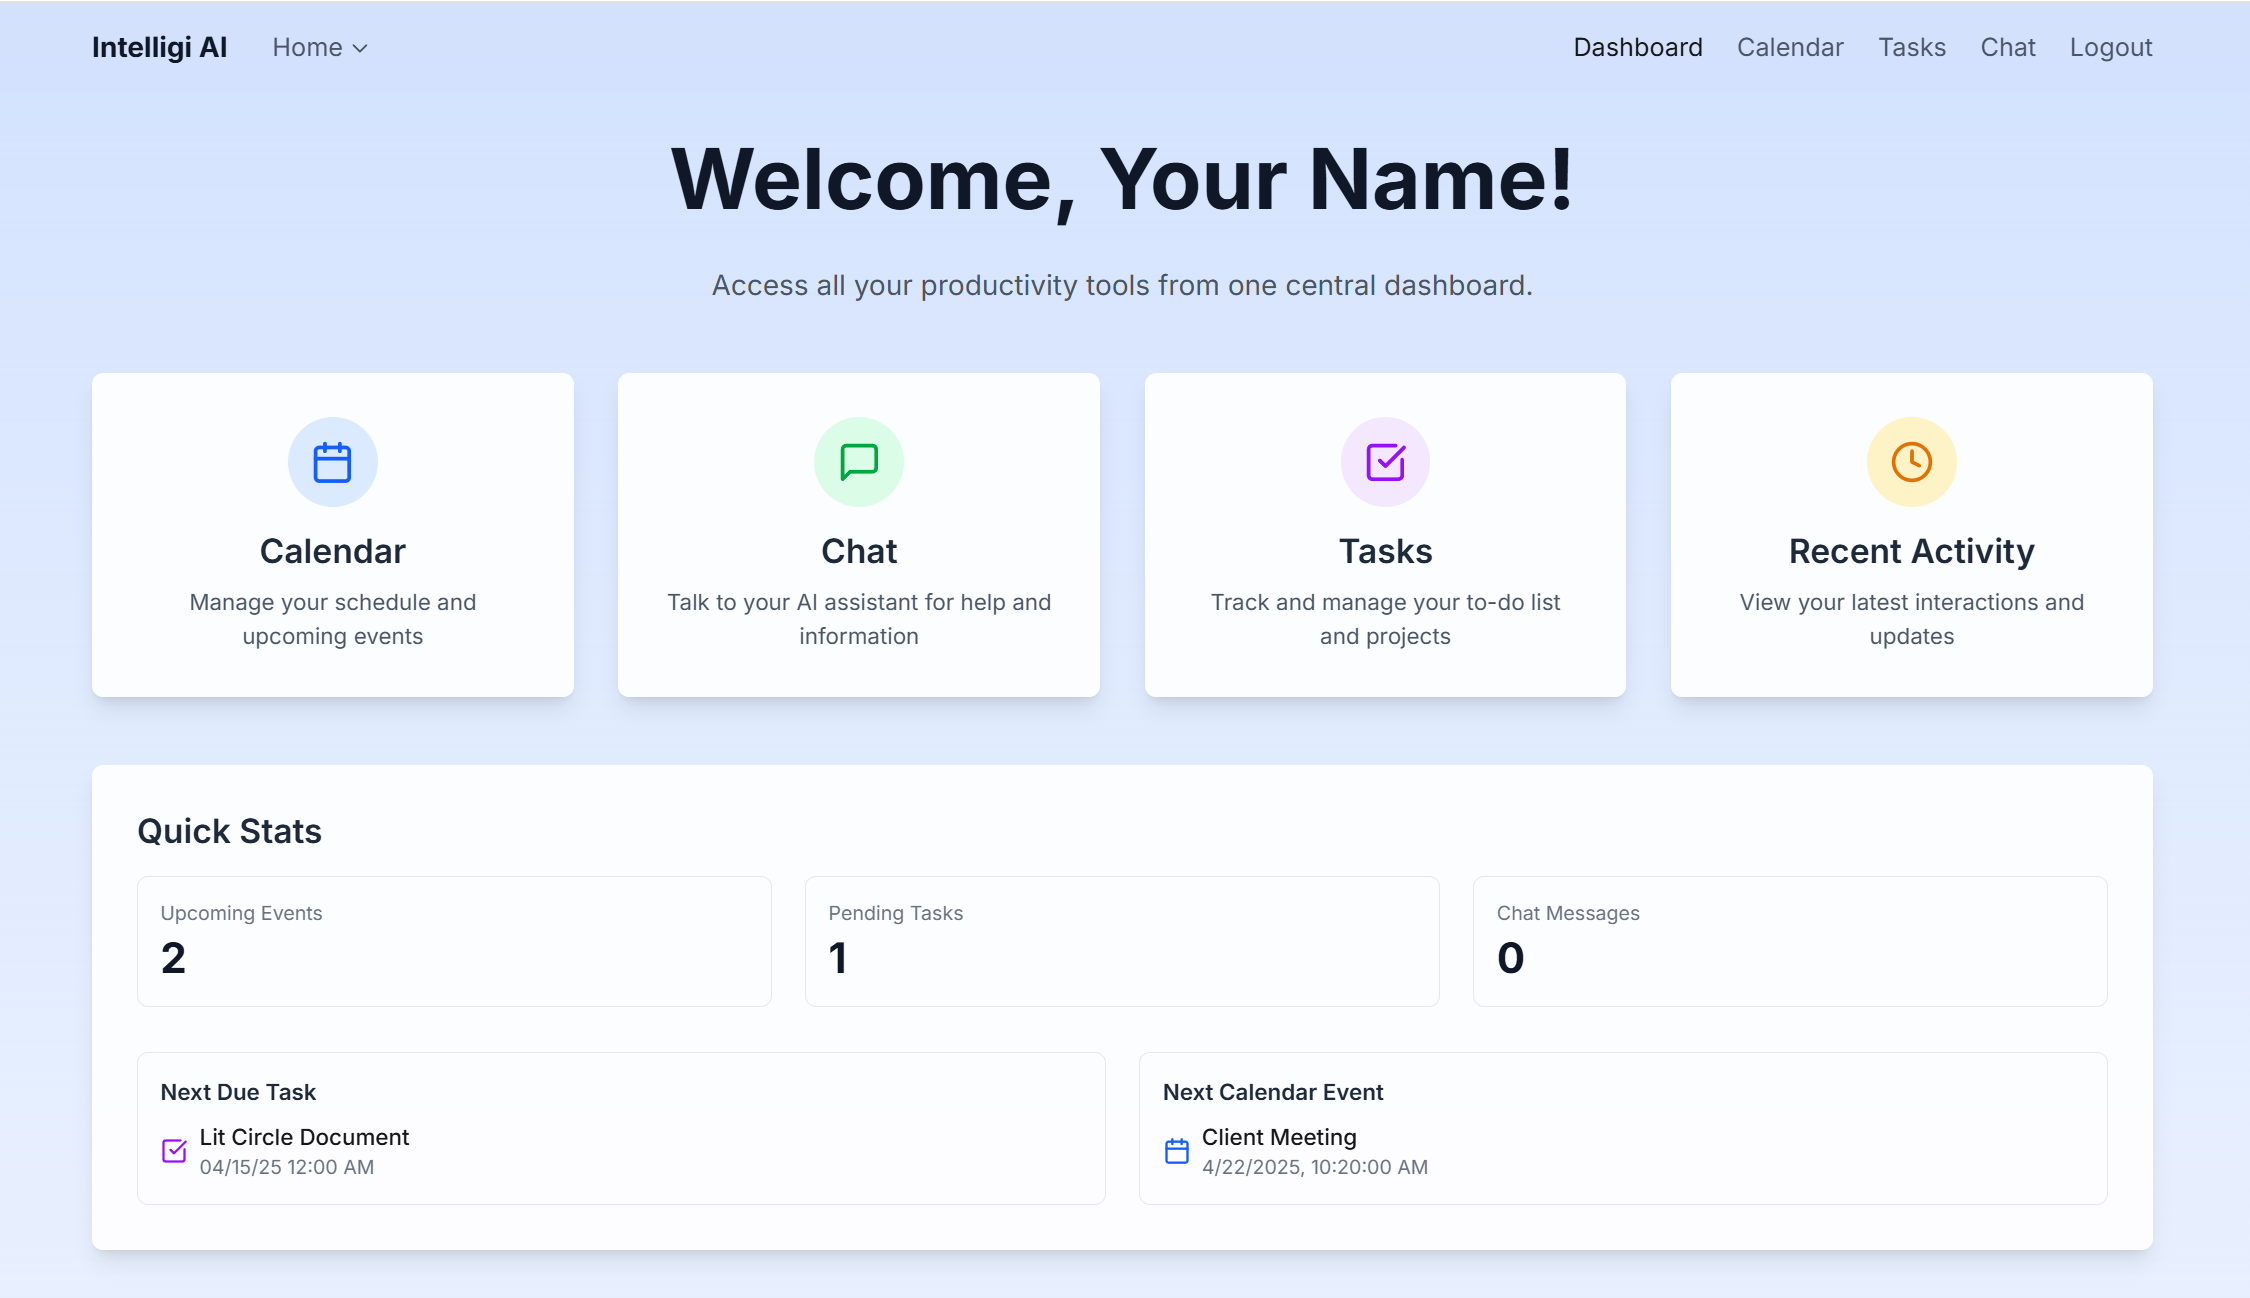Open the Home navigation menu

tap(308, 48)
